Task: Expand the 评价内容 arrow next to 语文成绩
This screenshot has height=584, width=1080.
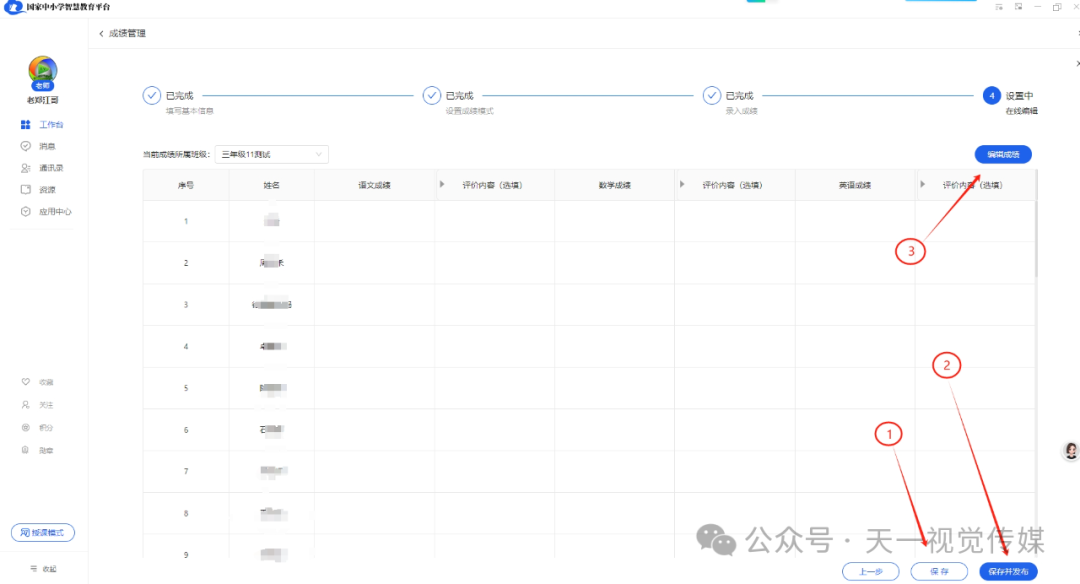Action: coord(441,184)
